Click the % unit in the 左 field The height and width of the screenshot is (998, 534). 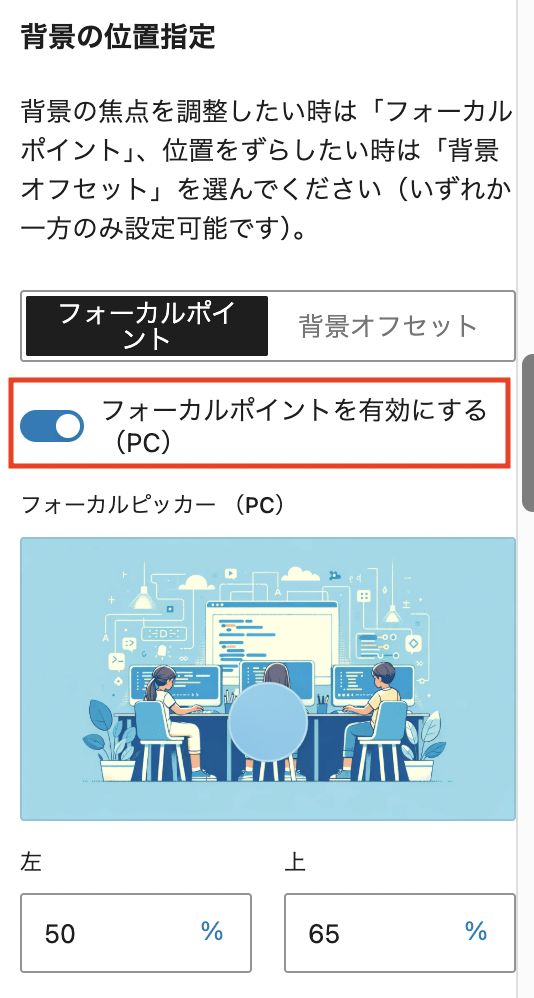pyautogui.click(x=212, y=932)
